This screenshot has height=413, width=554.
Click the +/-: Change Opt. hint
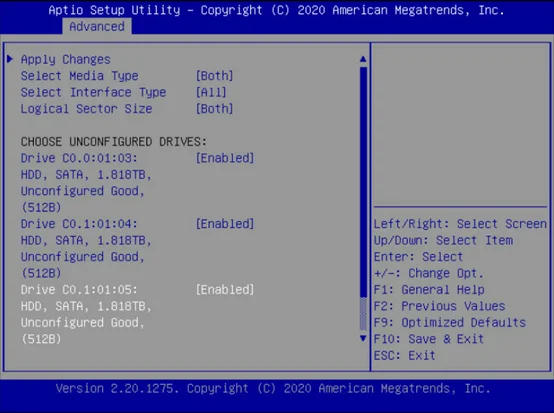pyautogui.click(x=429, y=273)
